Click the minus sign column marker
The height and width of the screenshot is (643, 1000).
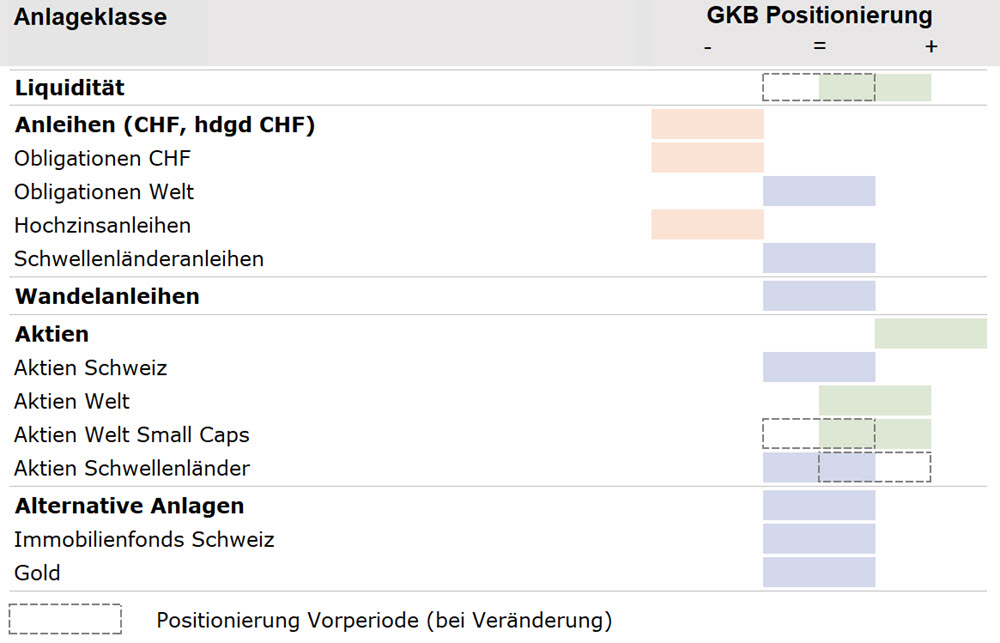708,47
